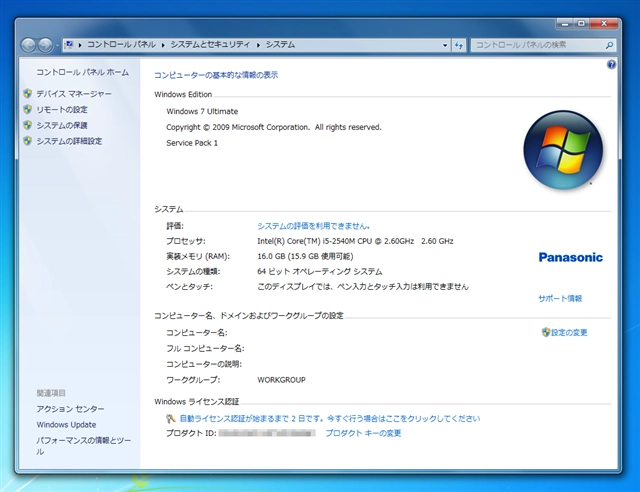Click プロダクト キーの変更 link
640x492 pixels.
(x=363, y=433)
